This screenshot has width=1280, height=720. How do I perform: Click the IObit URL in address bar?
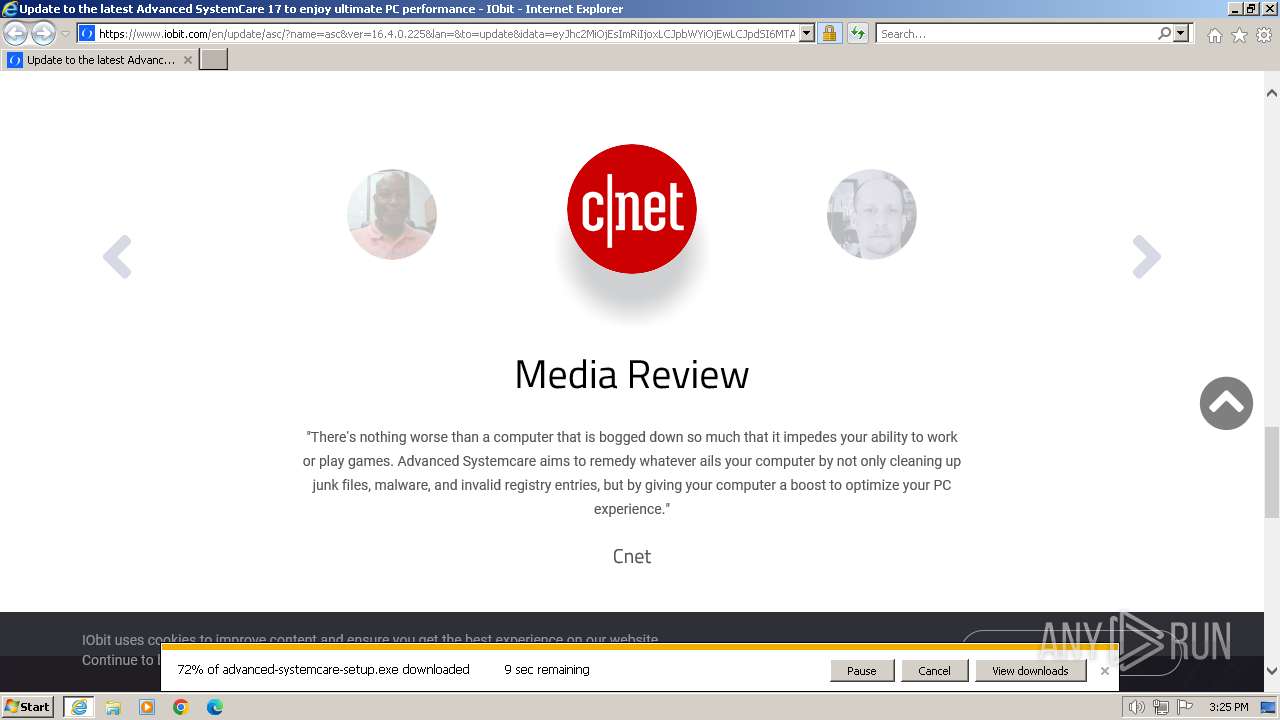click(447, 34)
